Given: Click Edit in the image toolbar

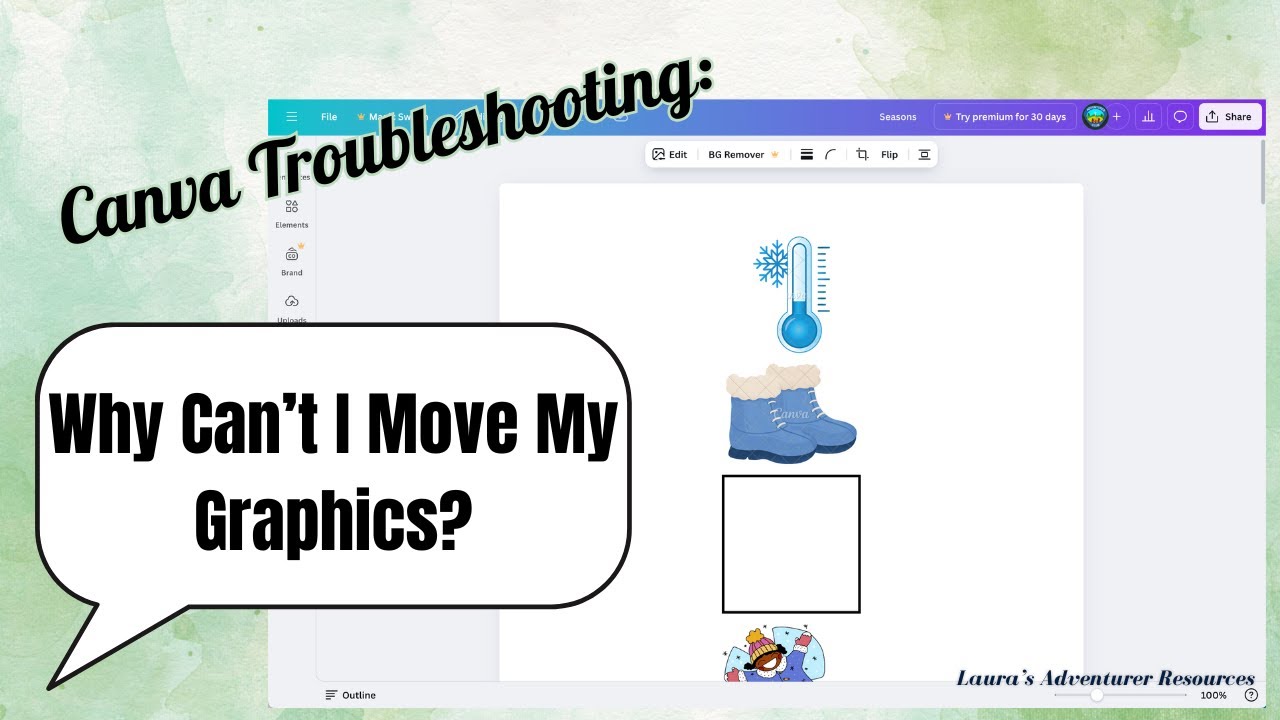Looking at the screenshot, I should point(670,155).
